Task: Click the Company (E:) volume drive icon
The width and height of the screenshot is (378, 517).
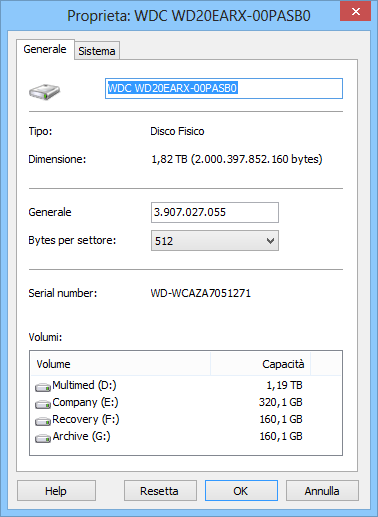Action: pos(43,404)
